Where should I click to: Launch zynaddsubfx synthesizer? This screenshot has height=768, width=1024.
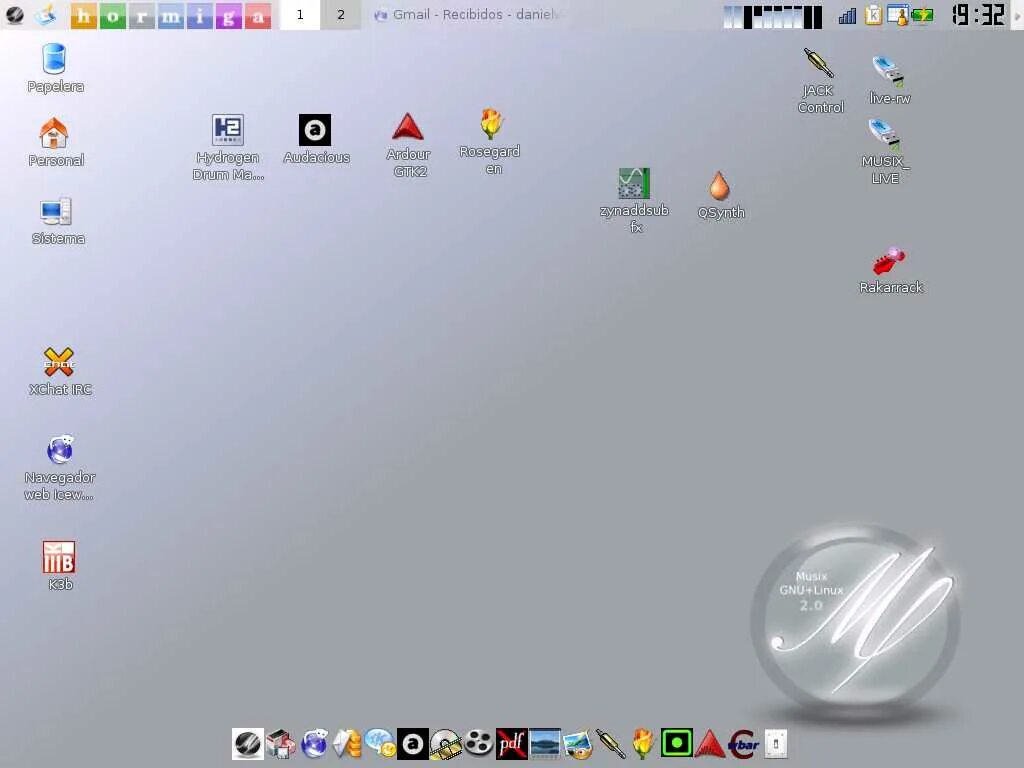pyautogui.click(x=634, y=200)
